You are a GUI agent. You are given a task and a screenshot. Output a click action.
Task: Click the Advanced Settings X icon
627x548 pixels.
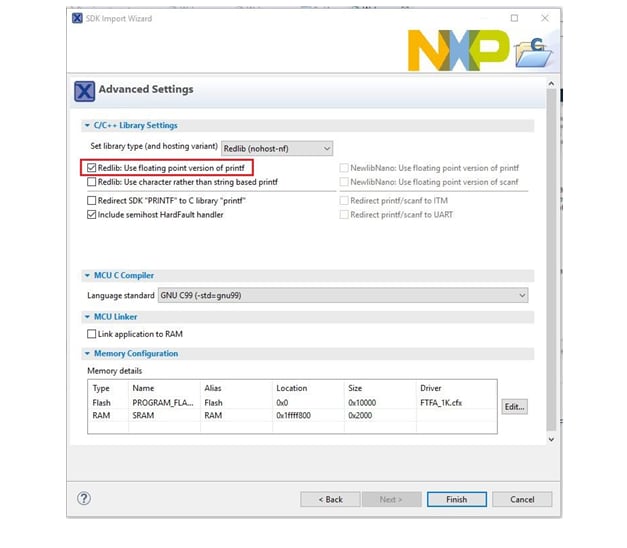point(85,91)
